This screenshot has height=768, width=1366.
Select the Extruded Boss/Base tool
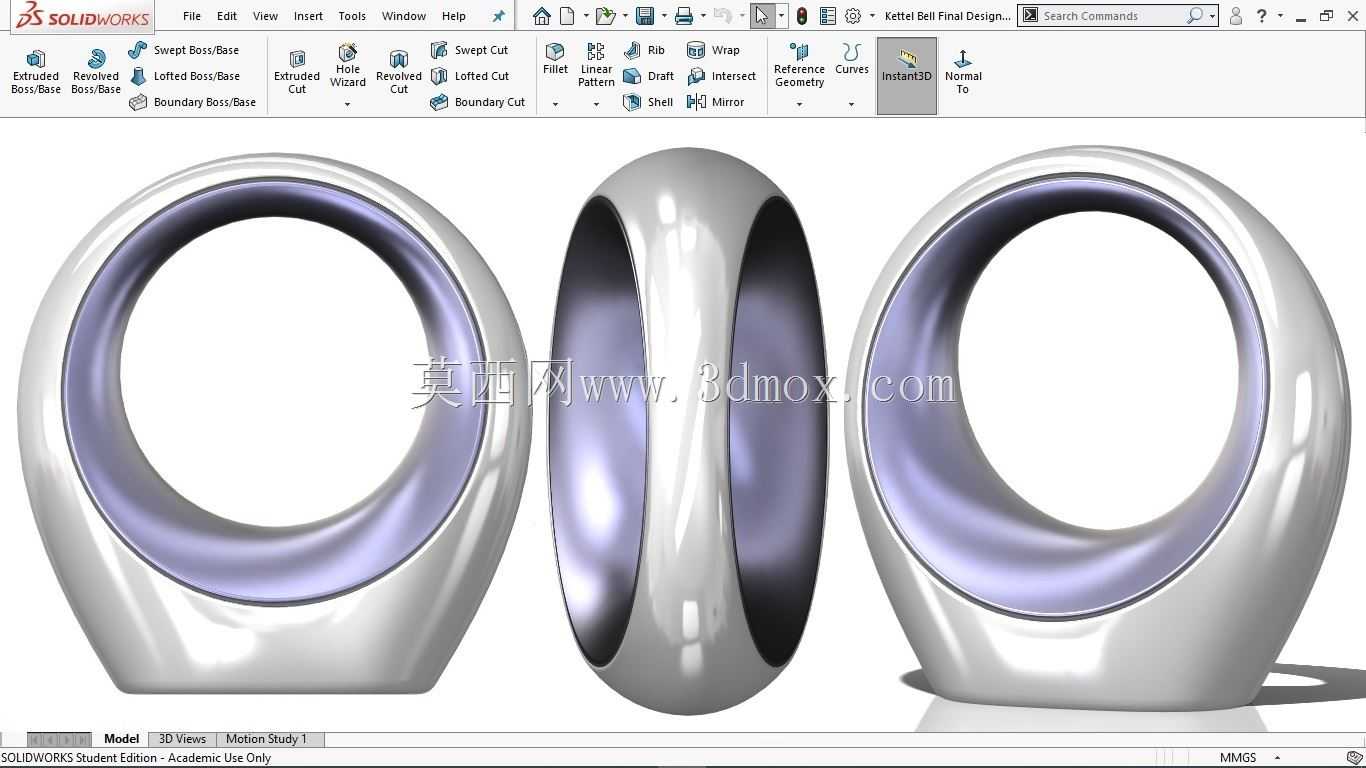tap(36, 72)
